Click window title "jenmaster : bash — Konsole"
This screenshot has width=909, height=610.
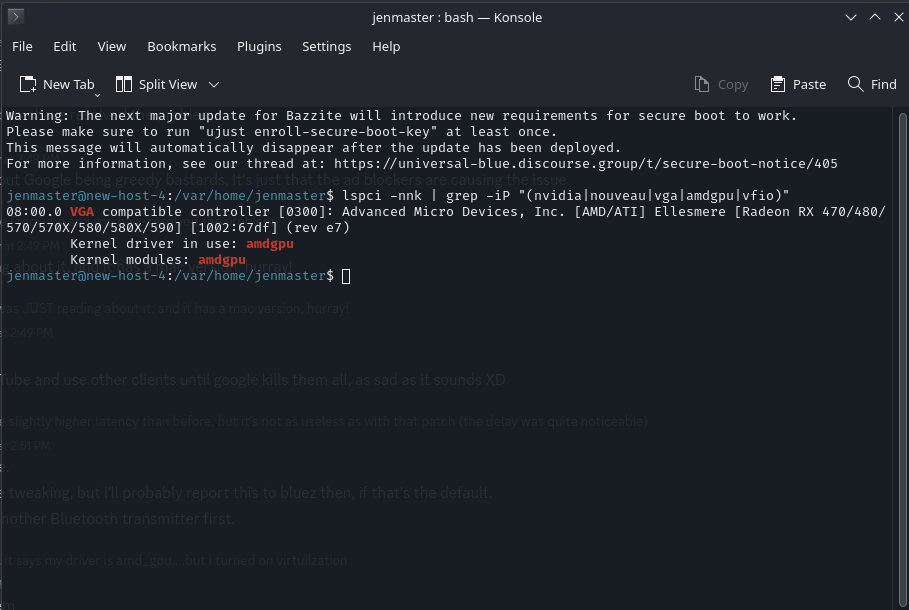[457, 17]
